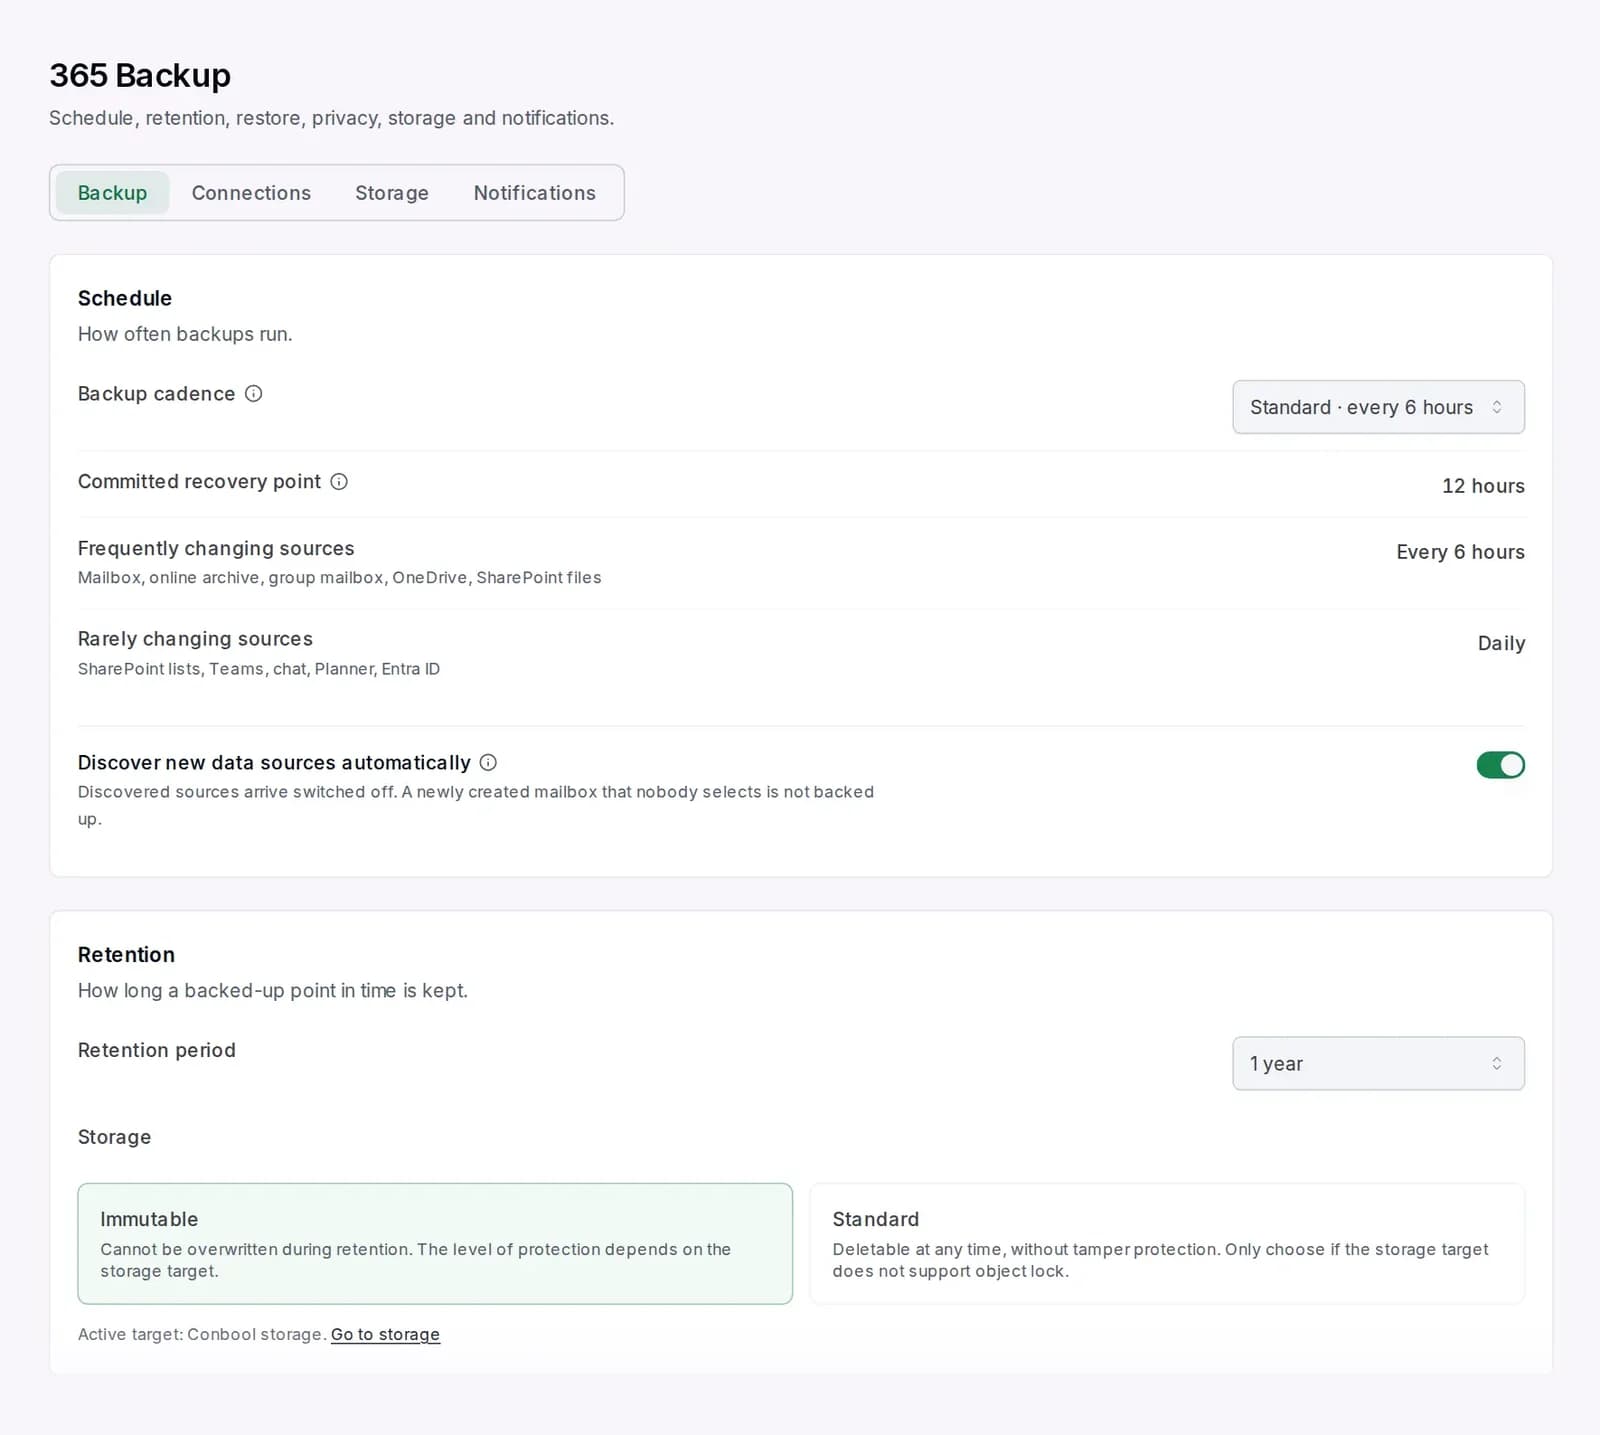Viewport: 1600px width, 1435px height.
Task: Click the "Daily" rarely changing sources value
Action: (1501, 643)
